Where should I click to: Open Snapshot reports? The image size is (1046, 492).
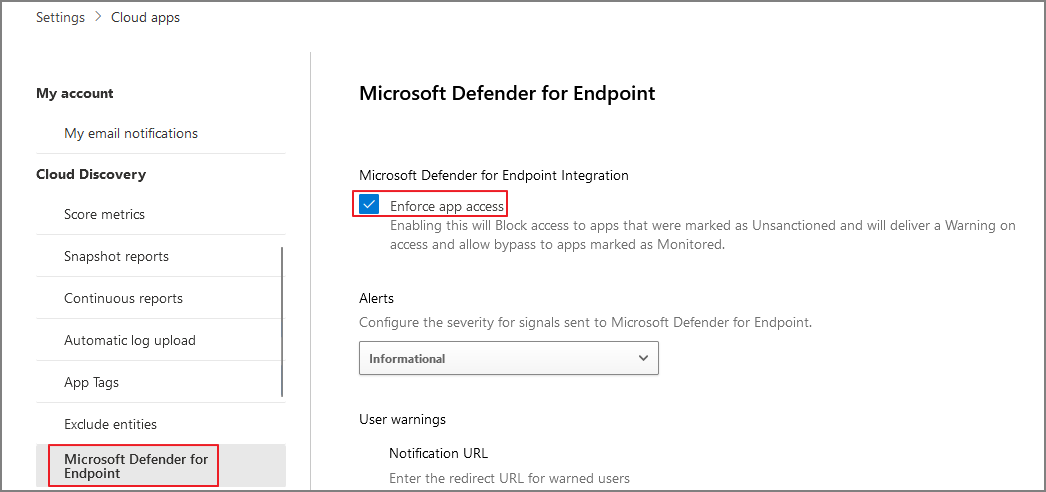click(116, 257)
